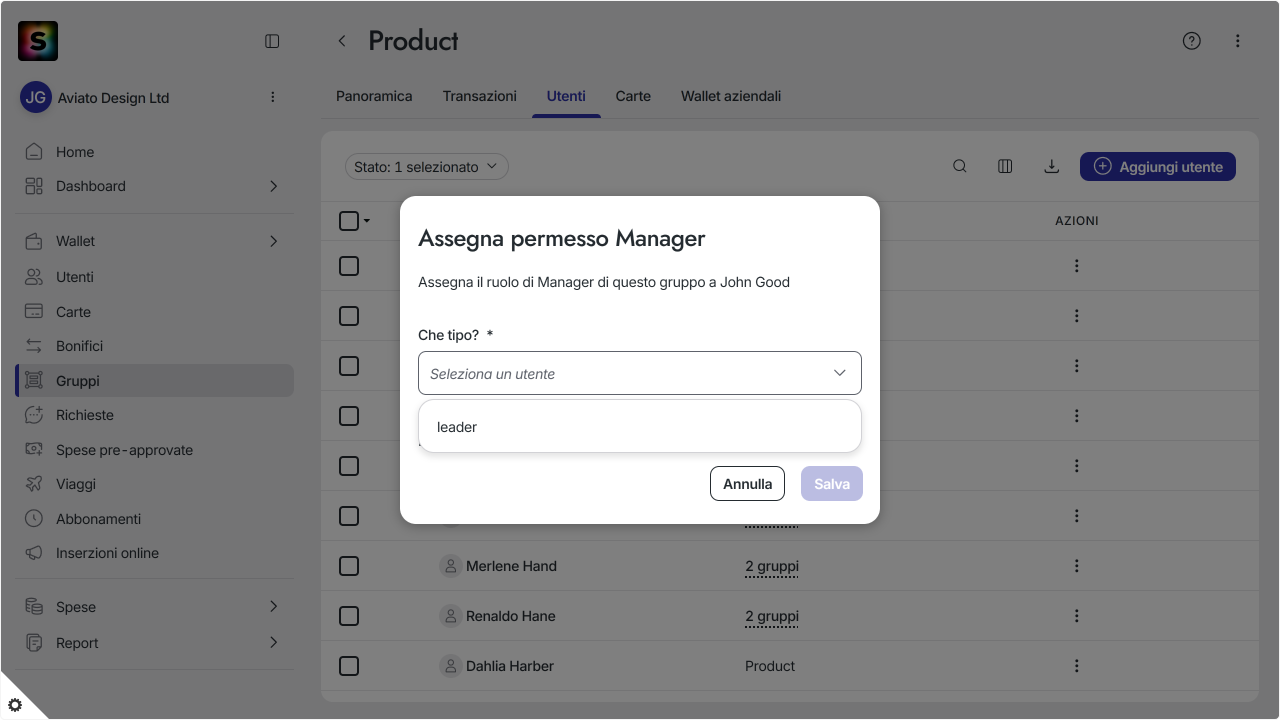Open Spese pre-approvate in sidebar
The width and height of the screenshot is (1280, 720).
tap(155, 450)
